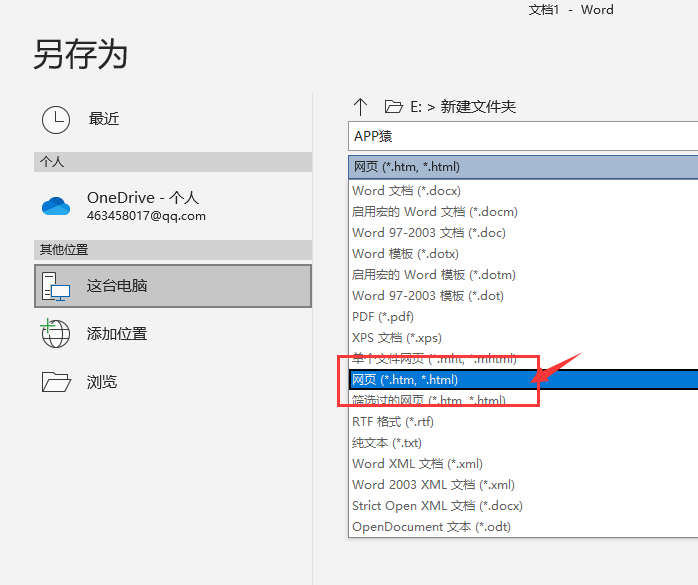698x585 pixels.
Task: Click the 个人 section header
Action: point(173,162)
